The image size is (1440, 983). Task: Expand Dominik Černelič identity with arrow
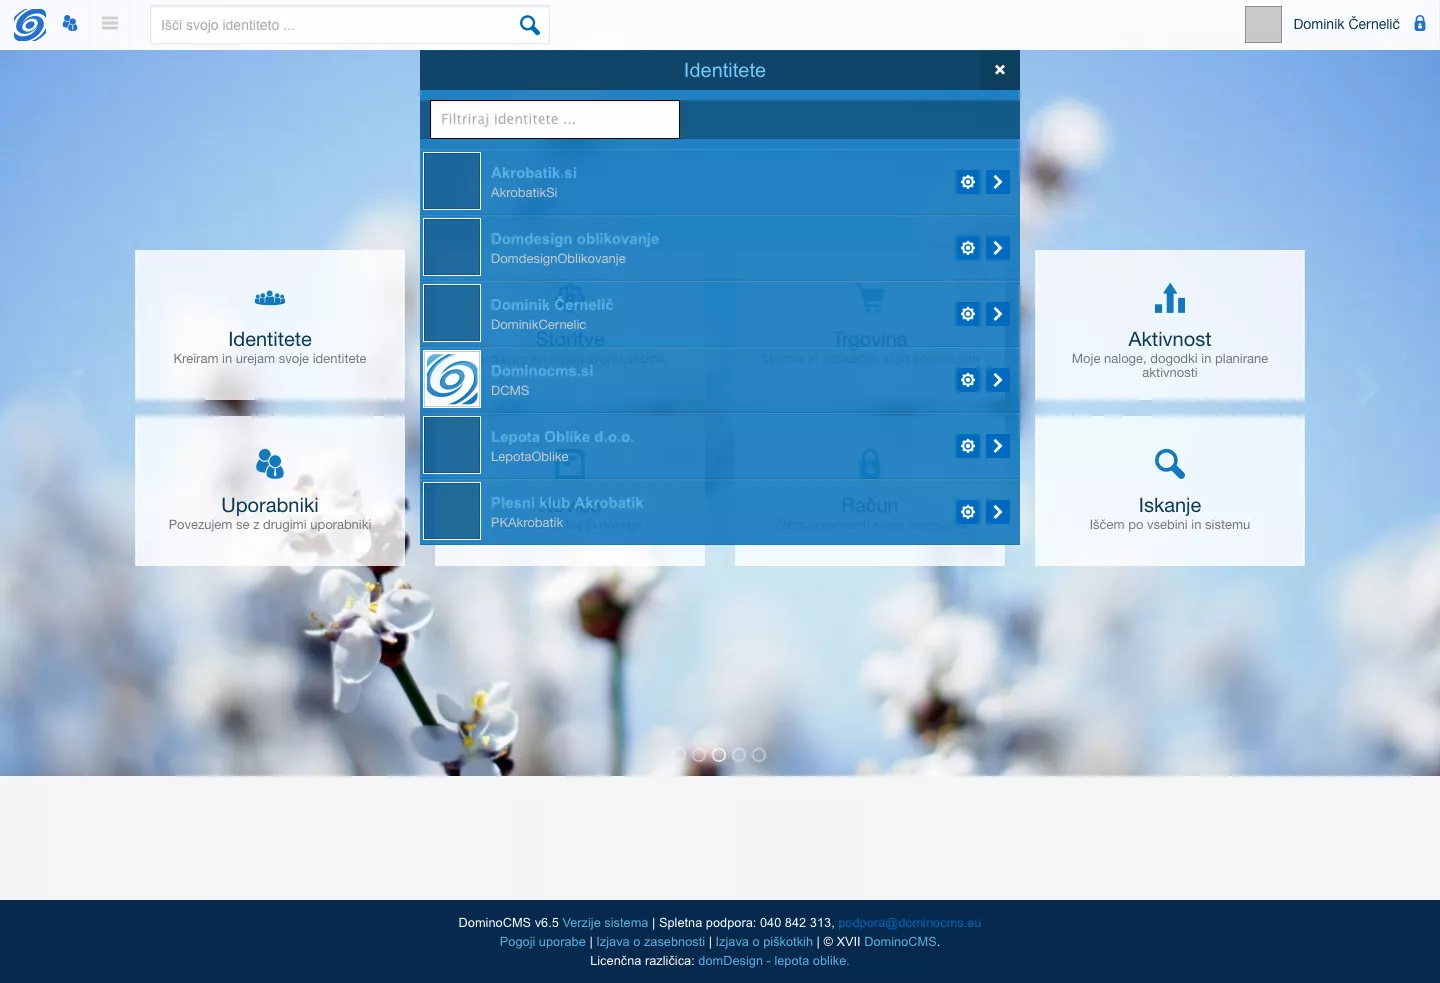point(997,314)
